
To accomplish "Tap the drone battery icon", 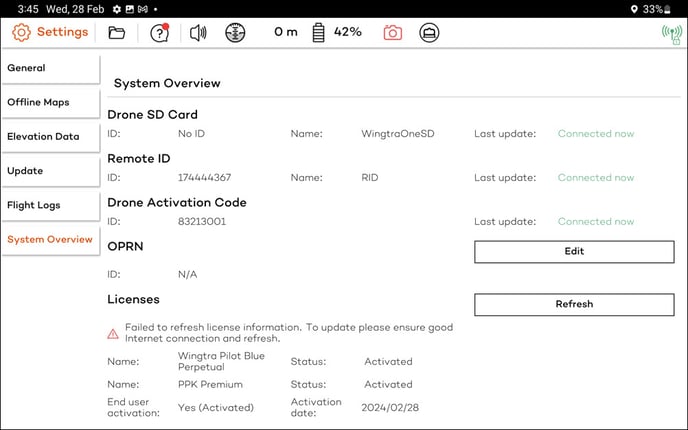I will coord(319,32).
